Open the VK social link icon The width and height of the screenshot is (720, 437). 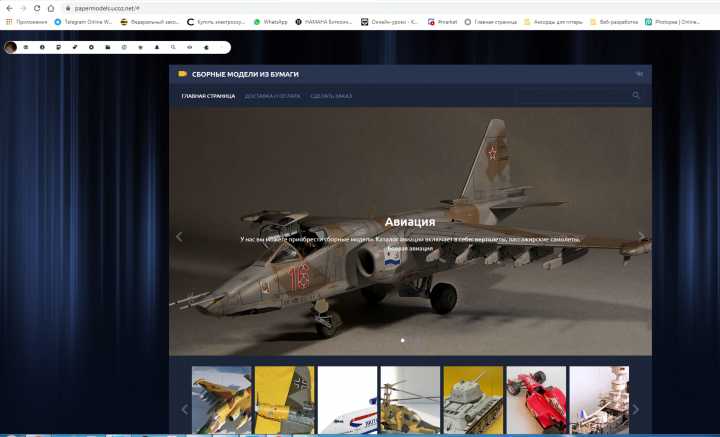point(639,74)
